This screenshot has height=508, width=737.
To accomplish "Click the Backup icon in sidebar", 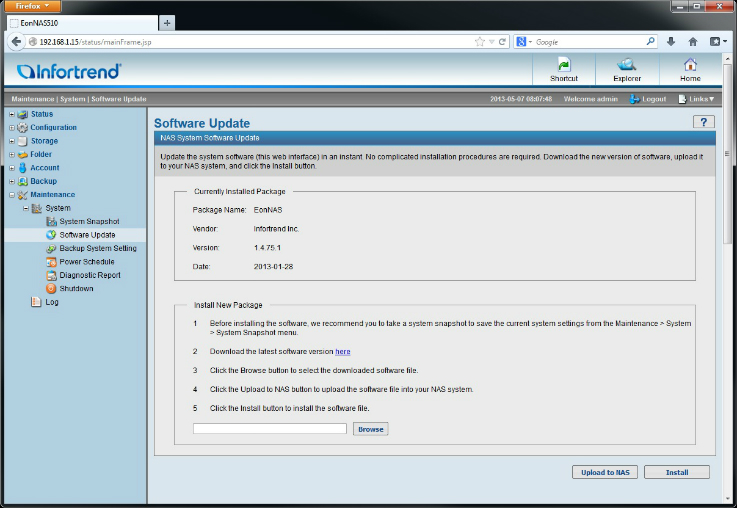I will pyautogui.click(x=23, y=181).
